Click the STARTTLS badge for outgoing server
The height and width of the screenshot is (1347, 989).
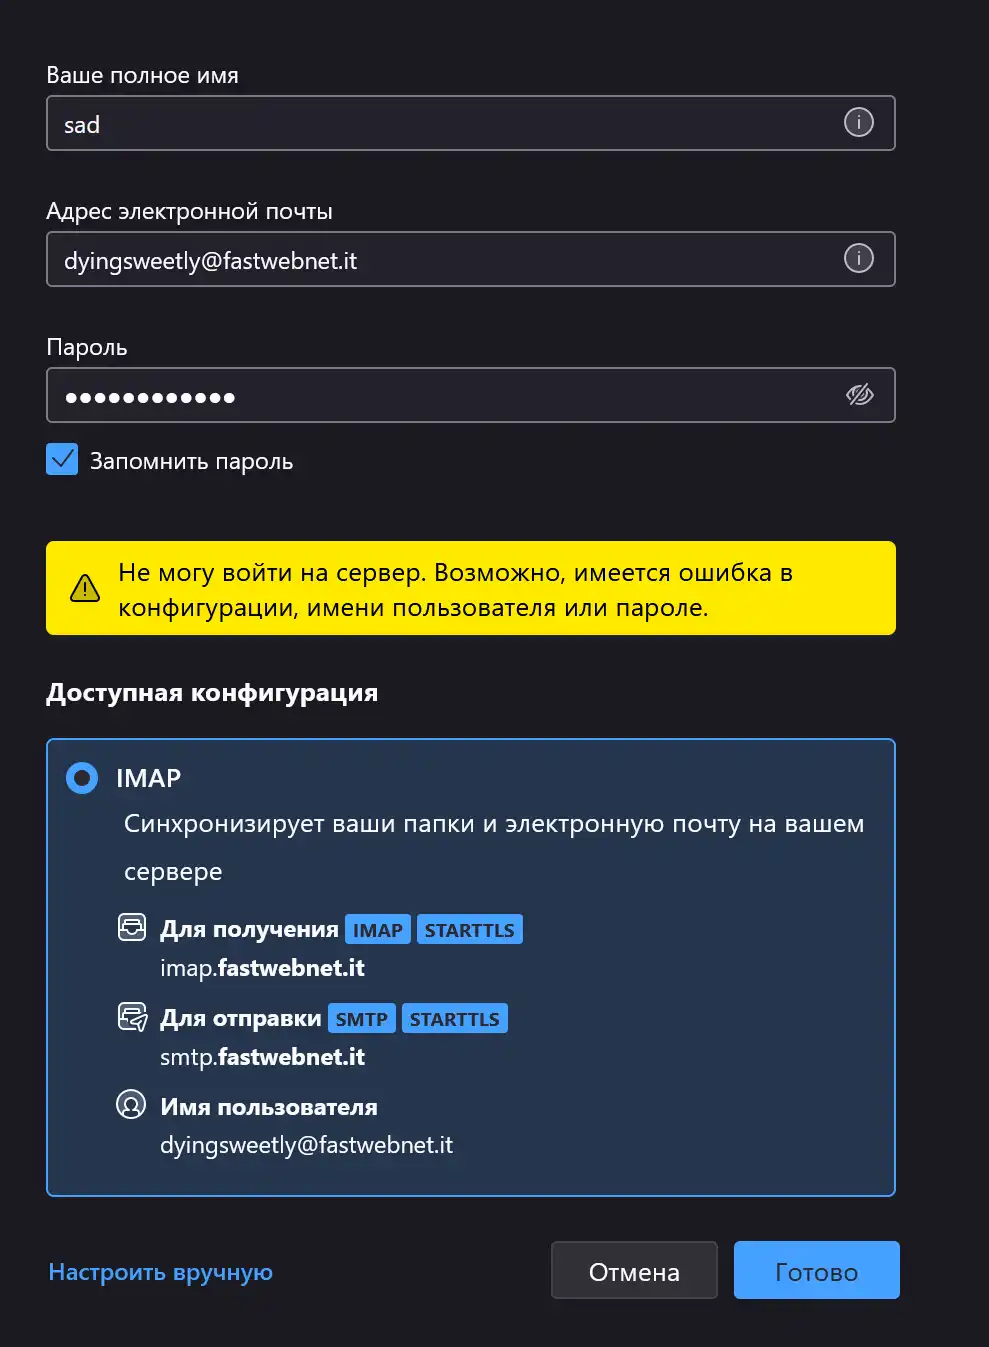pos(455,1018)
